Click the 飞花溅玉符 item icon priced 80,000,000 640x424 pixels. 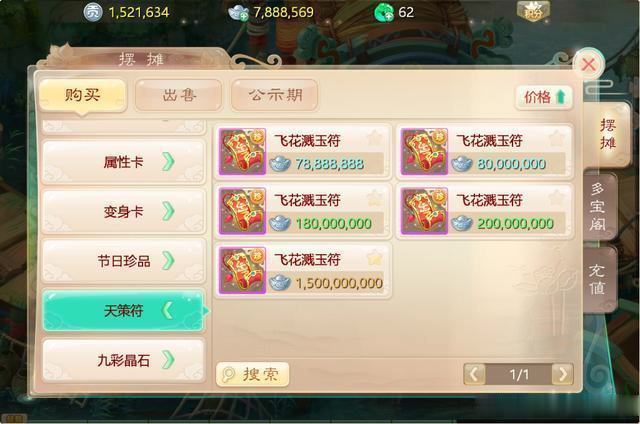[x=424, y=151]
